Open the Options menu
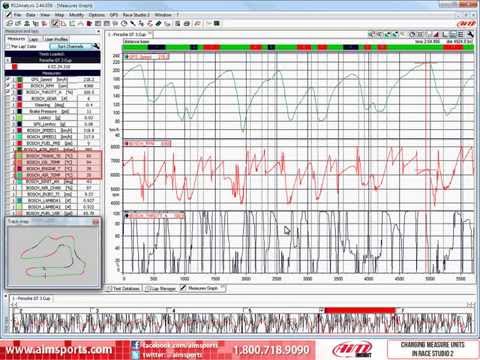Viewport: 480px width, 360px height. click(x=97, y=15)
